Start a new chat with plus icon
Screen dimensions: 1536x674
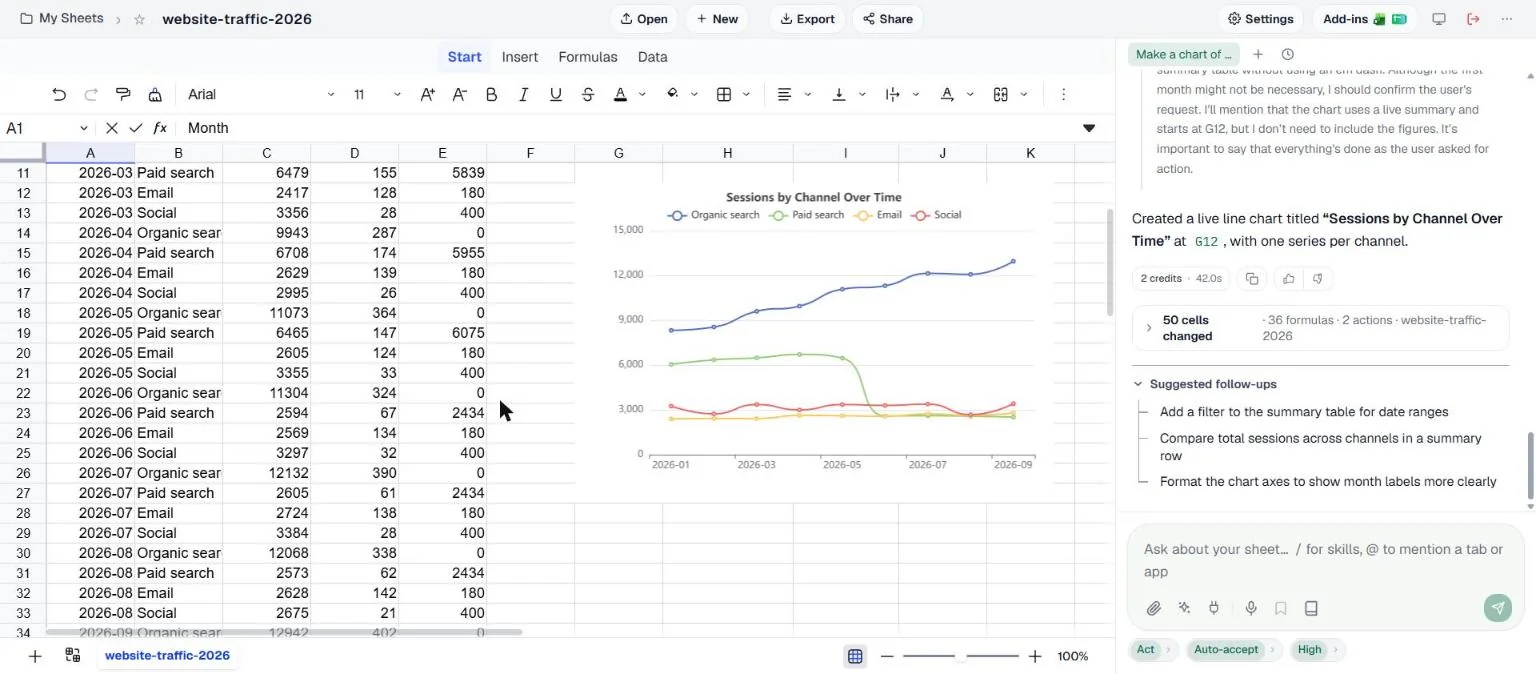(x=1258, y=54)
